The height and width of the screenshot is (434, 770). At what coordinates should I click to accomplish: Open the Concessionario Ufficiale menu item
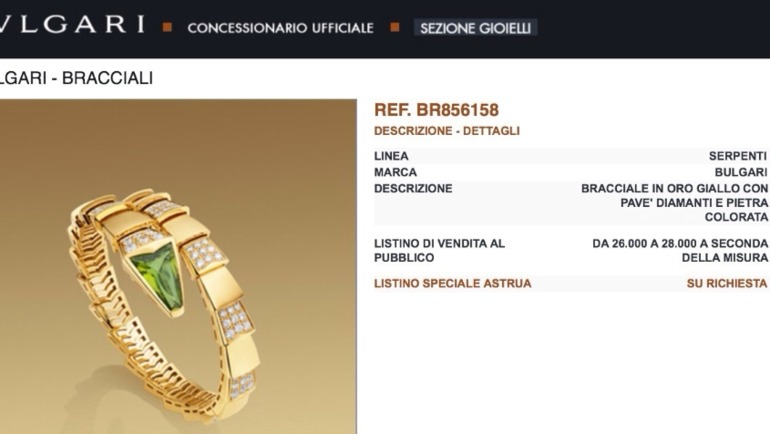[280, 28]
